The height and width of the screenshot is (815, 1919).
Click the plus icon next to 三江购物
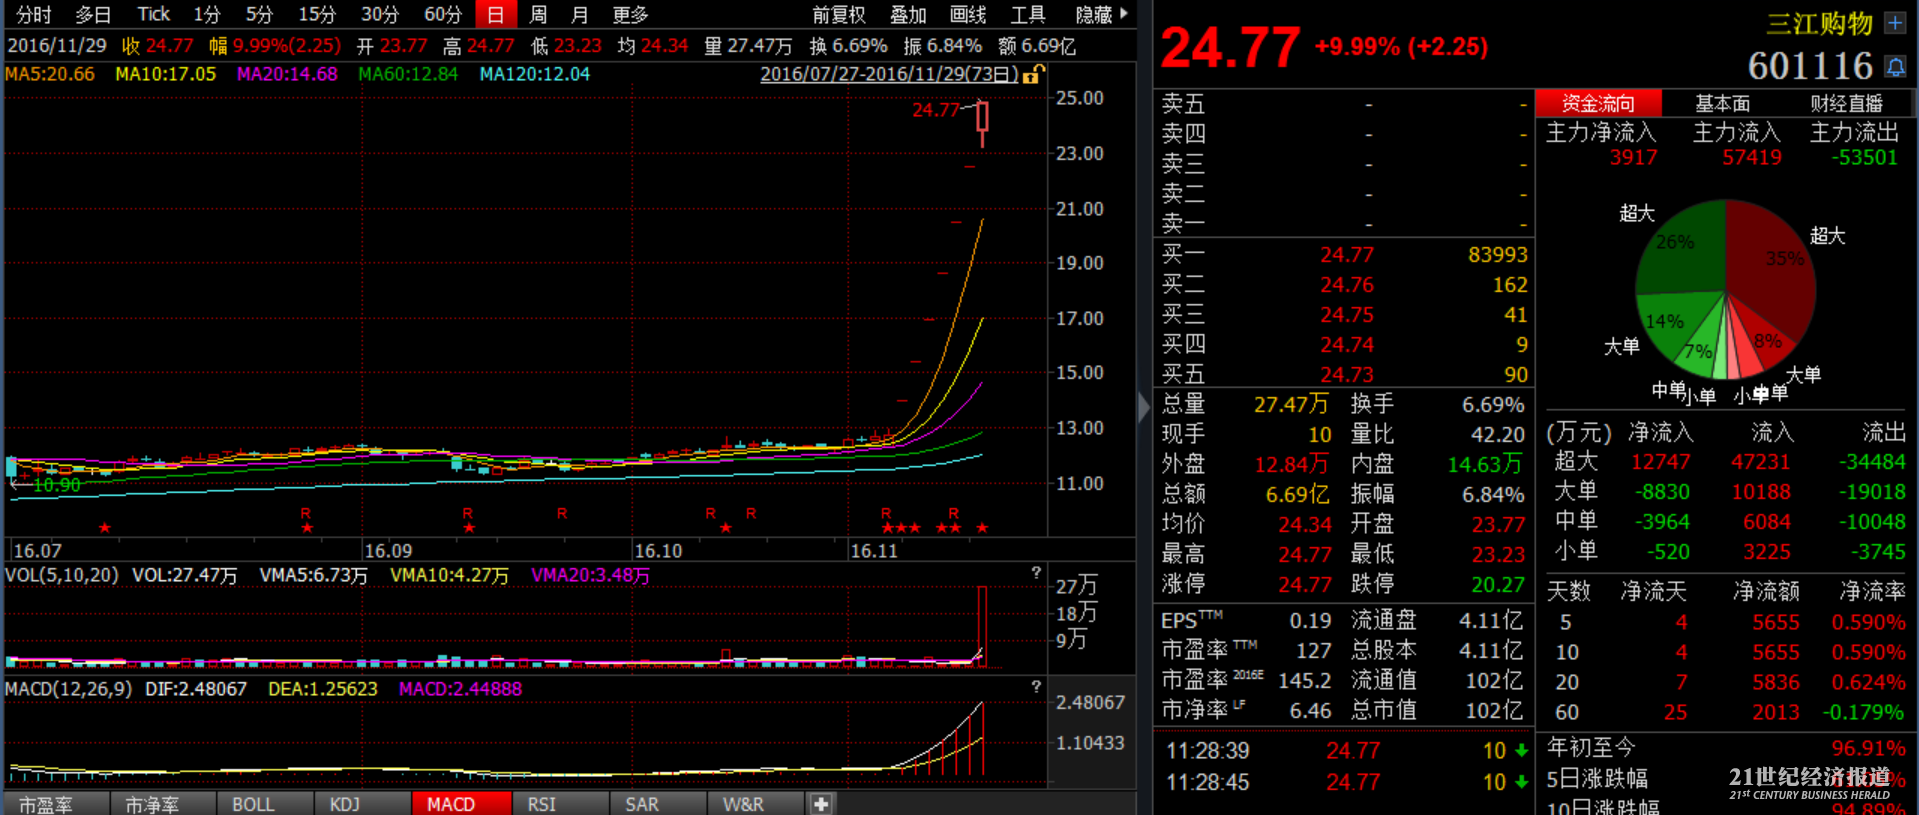(x=1895, y=23)
